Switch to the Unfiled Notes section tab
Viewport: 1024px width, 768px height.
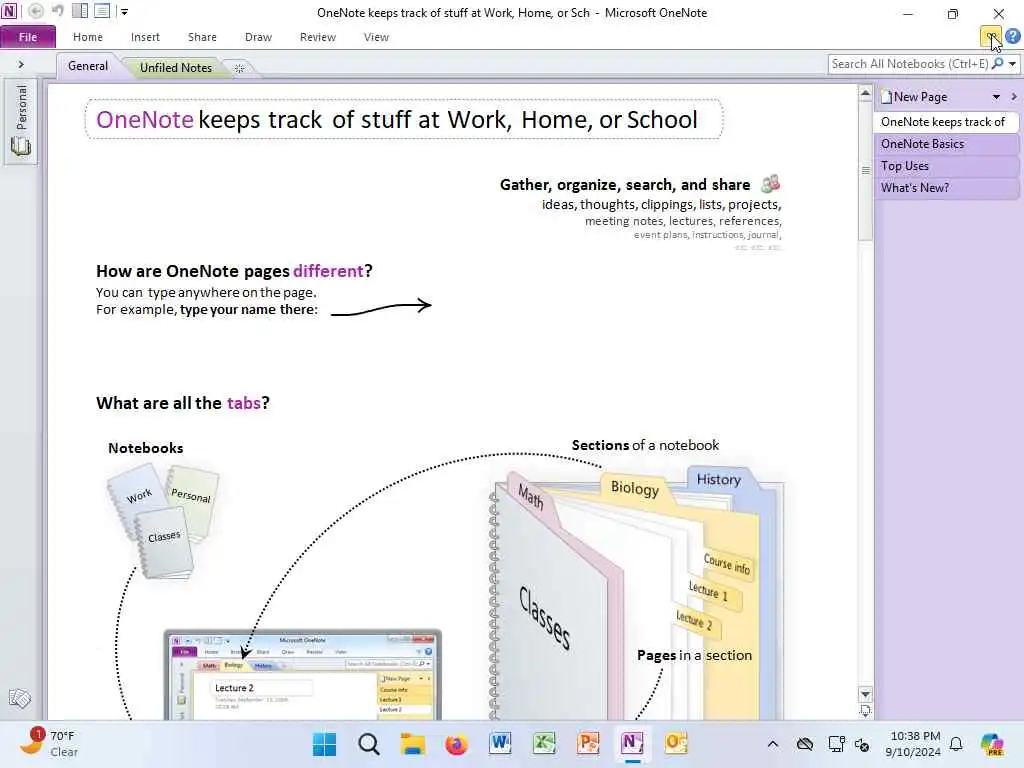click(x=176, y=67)
